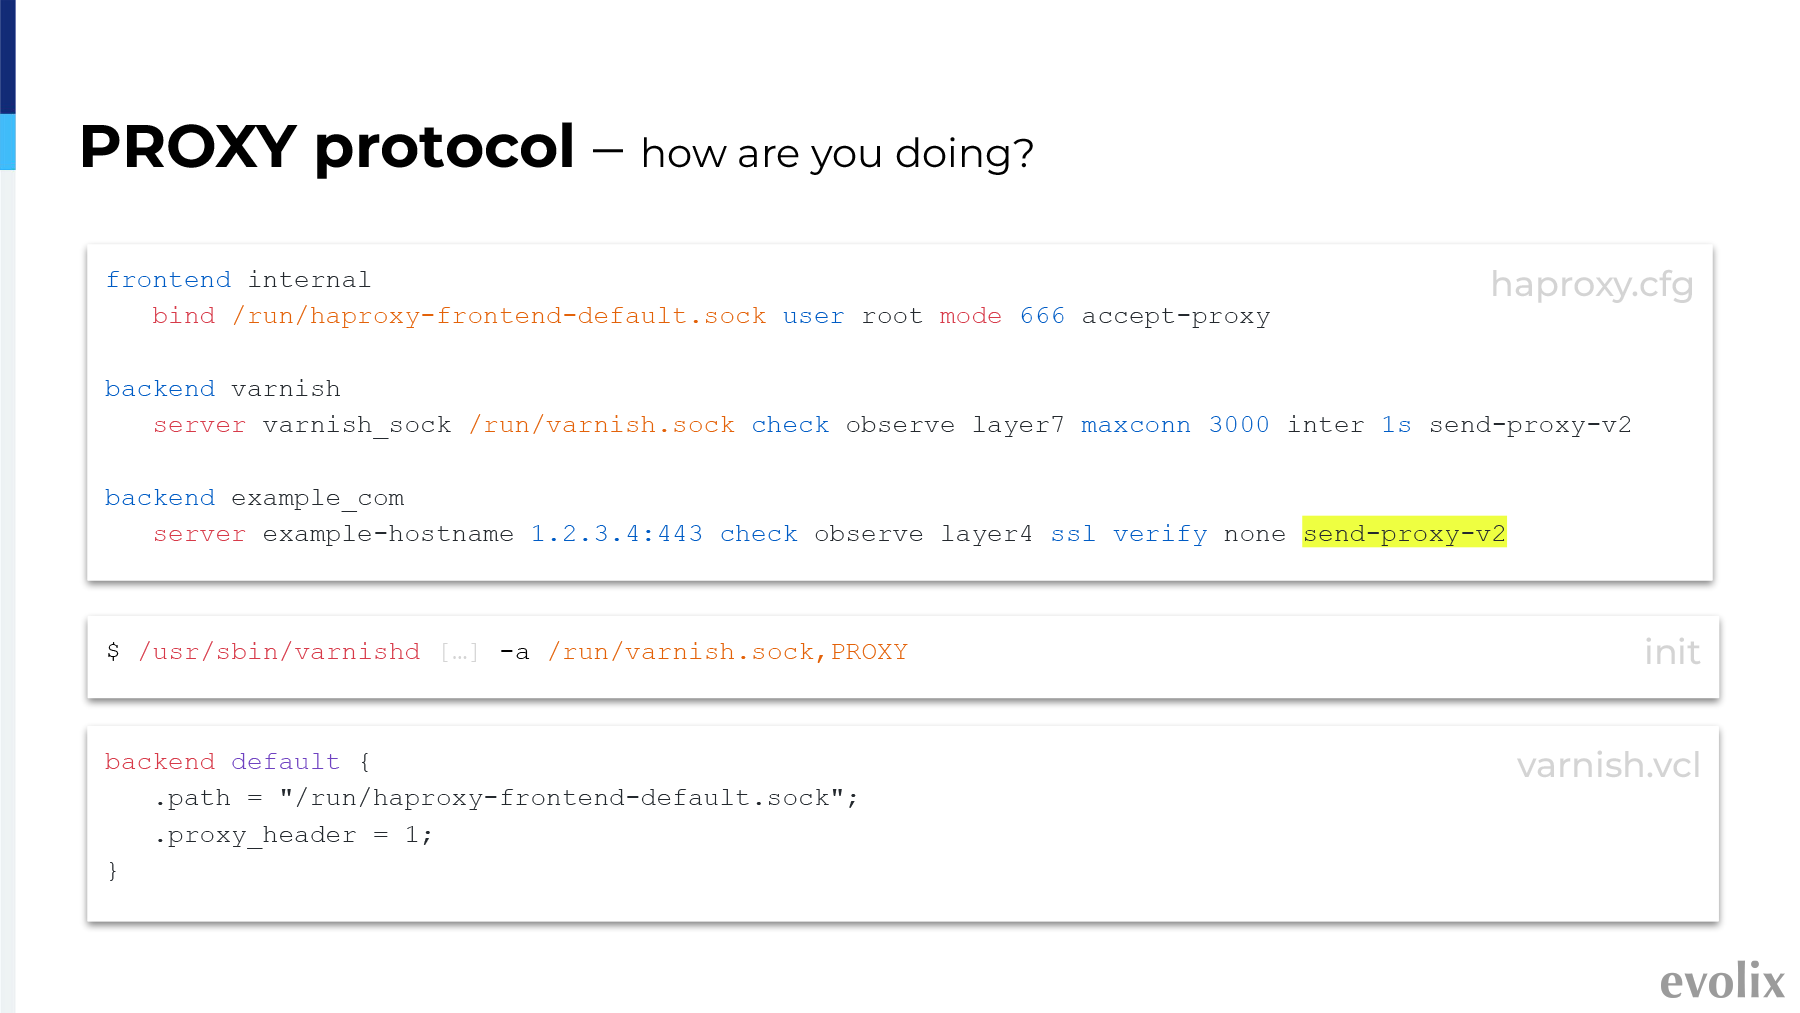
Task: Click the 'init' label
Action: (x=1672, y=652)
